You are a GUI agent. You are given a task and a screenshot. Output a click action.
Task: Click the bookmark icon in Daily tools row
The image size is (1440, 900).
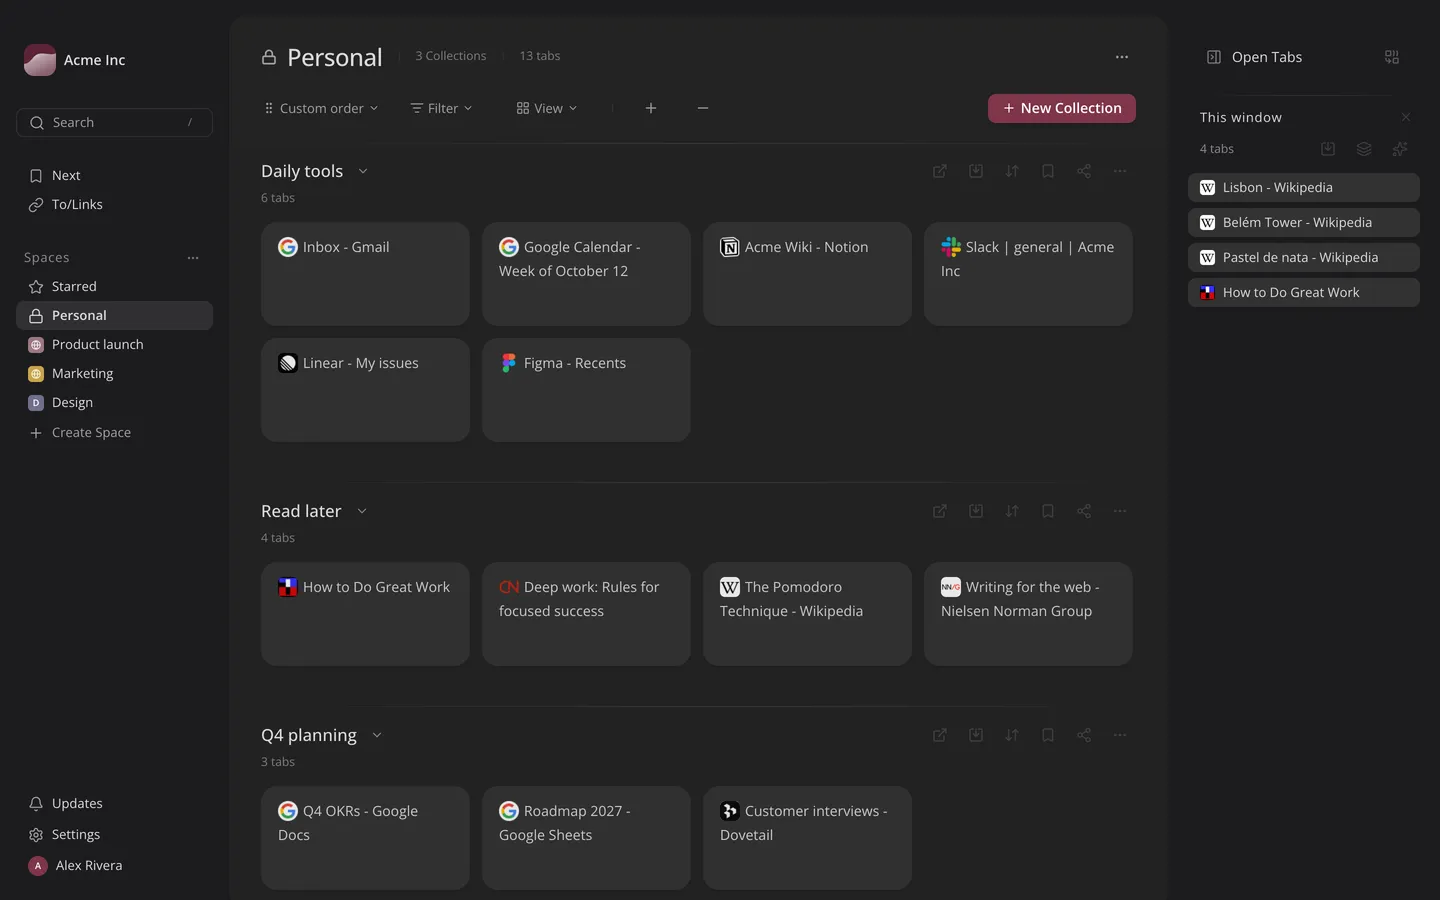point(1048,171)
